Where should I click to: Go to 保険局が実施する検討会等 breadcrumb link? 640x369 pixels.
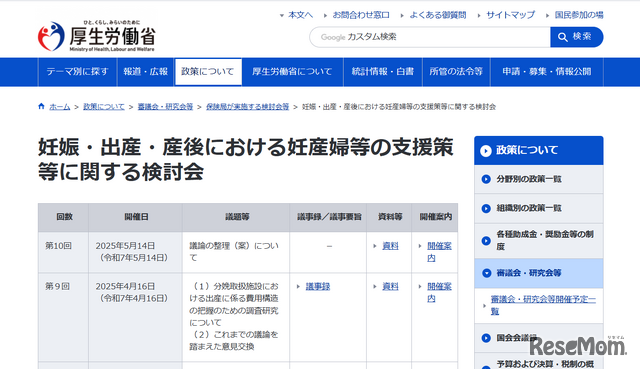point(247,107)
